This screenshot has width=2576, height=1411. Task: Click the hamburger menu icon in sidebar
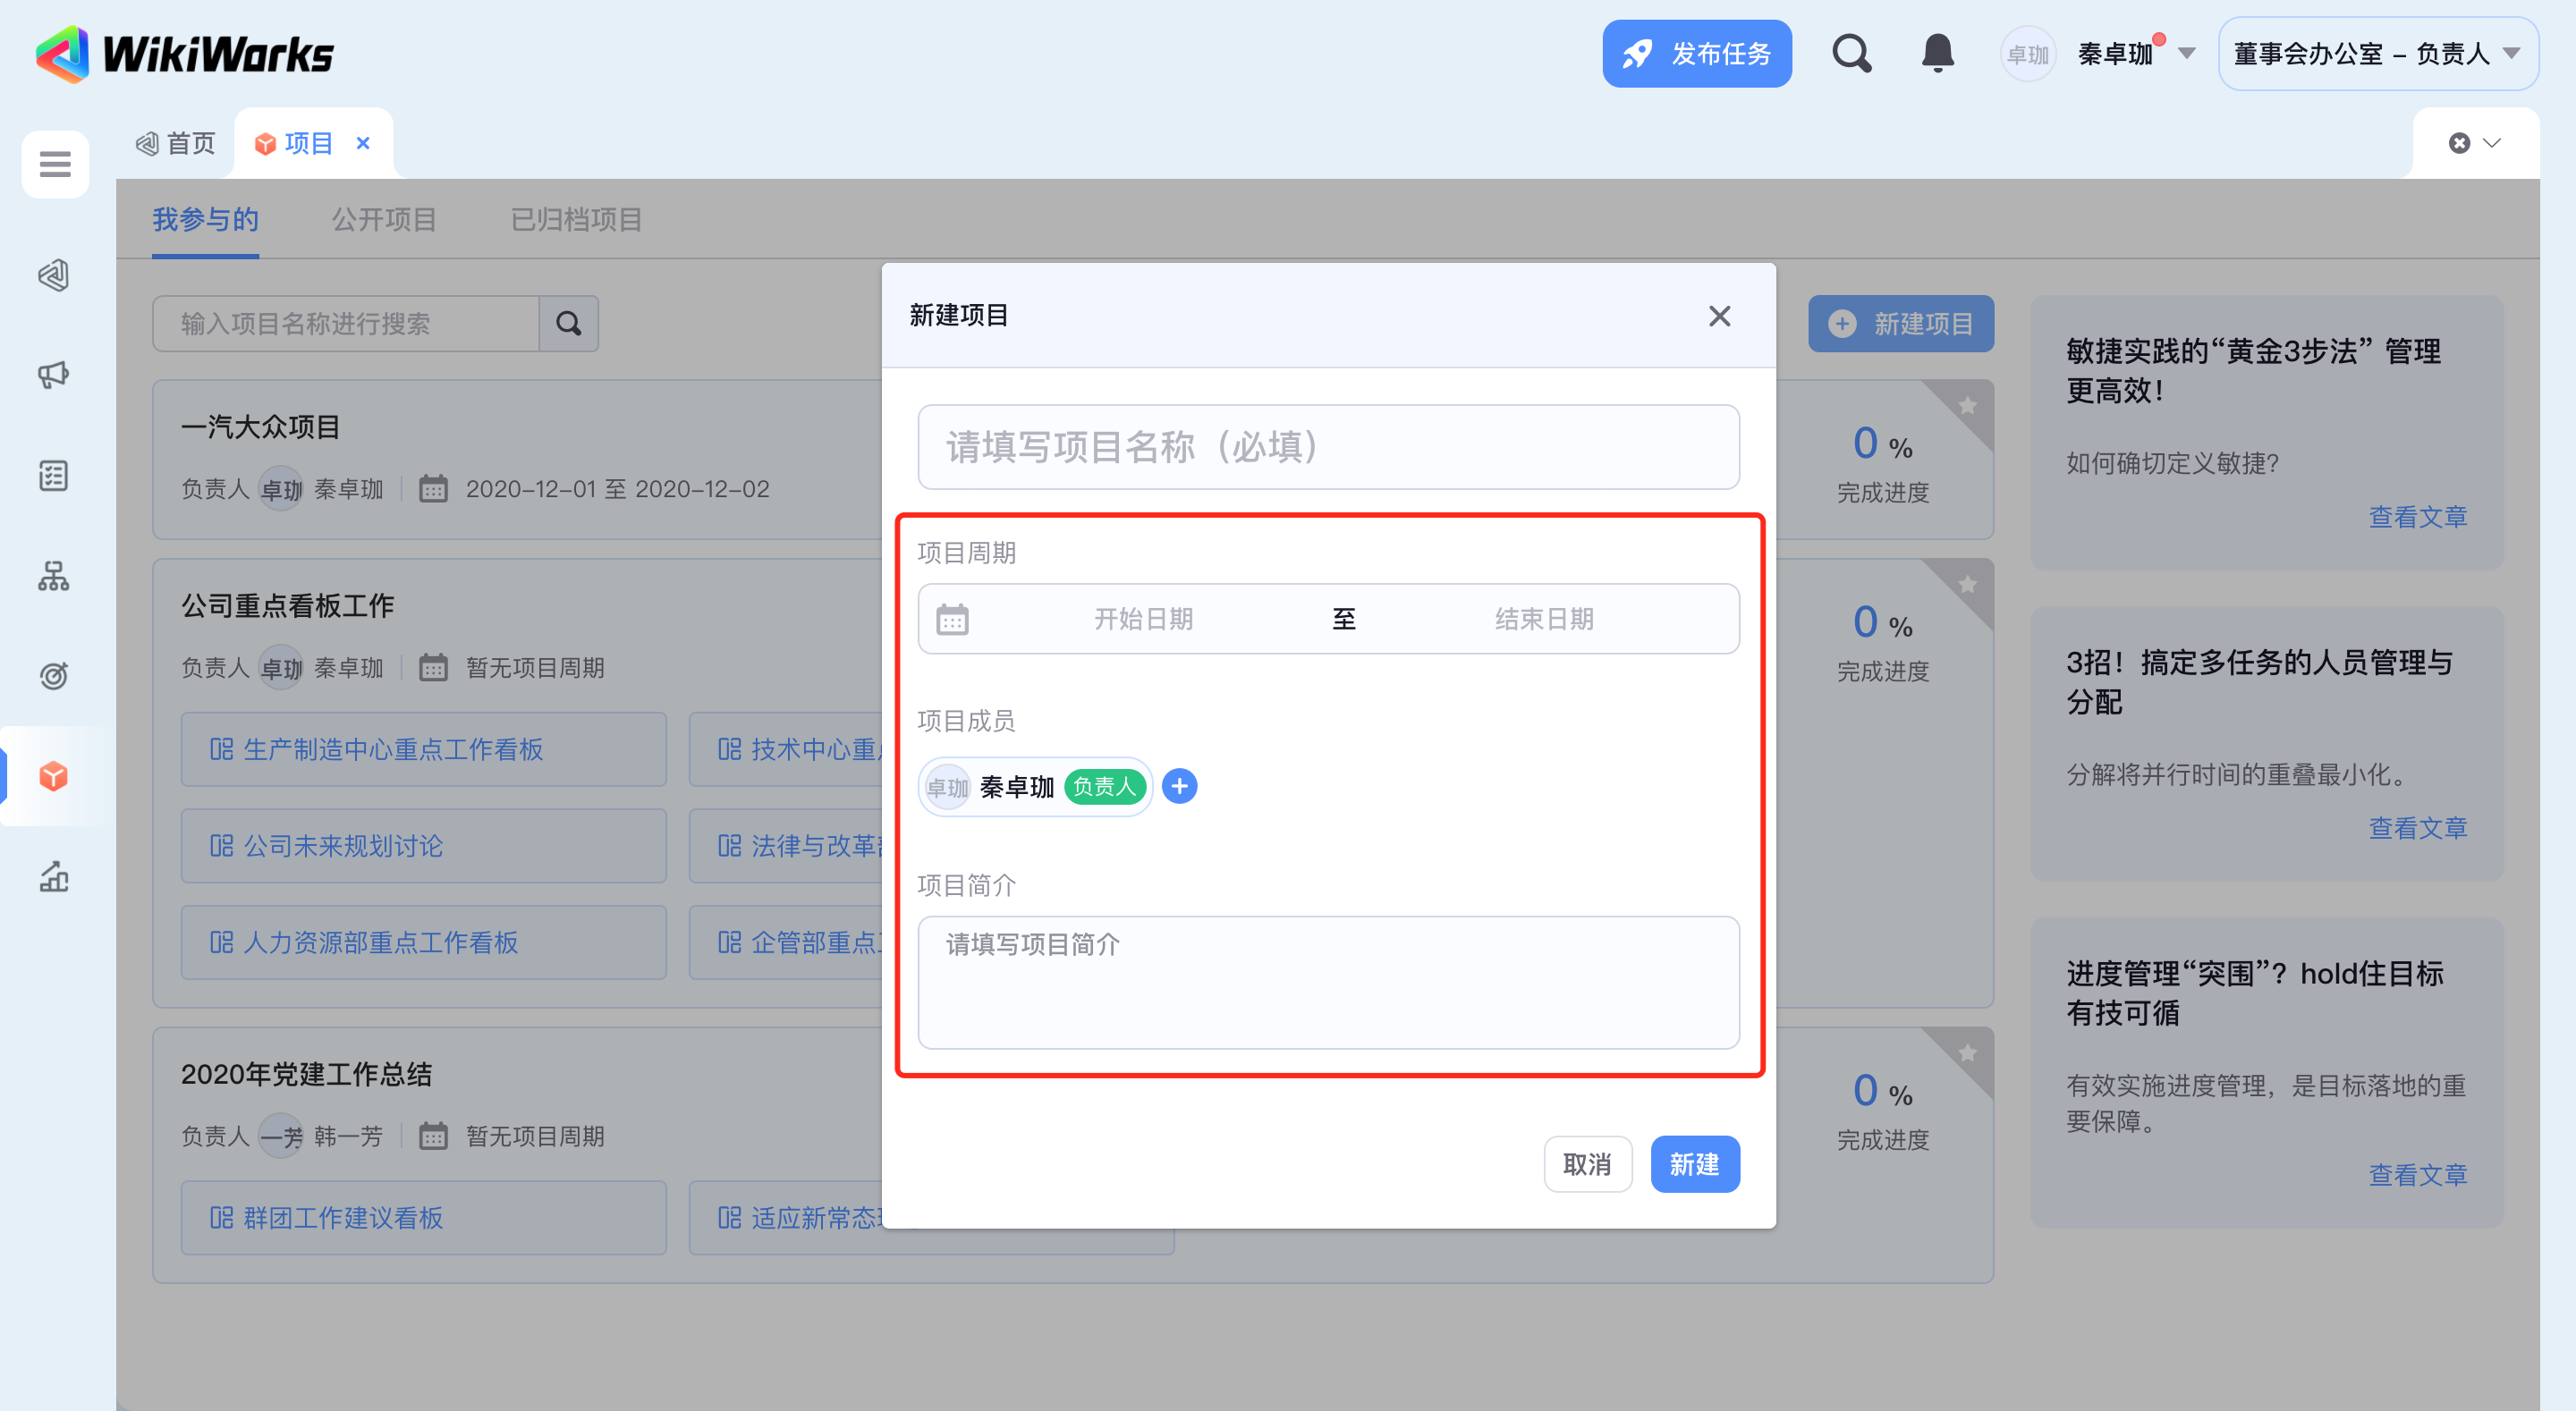55,163
